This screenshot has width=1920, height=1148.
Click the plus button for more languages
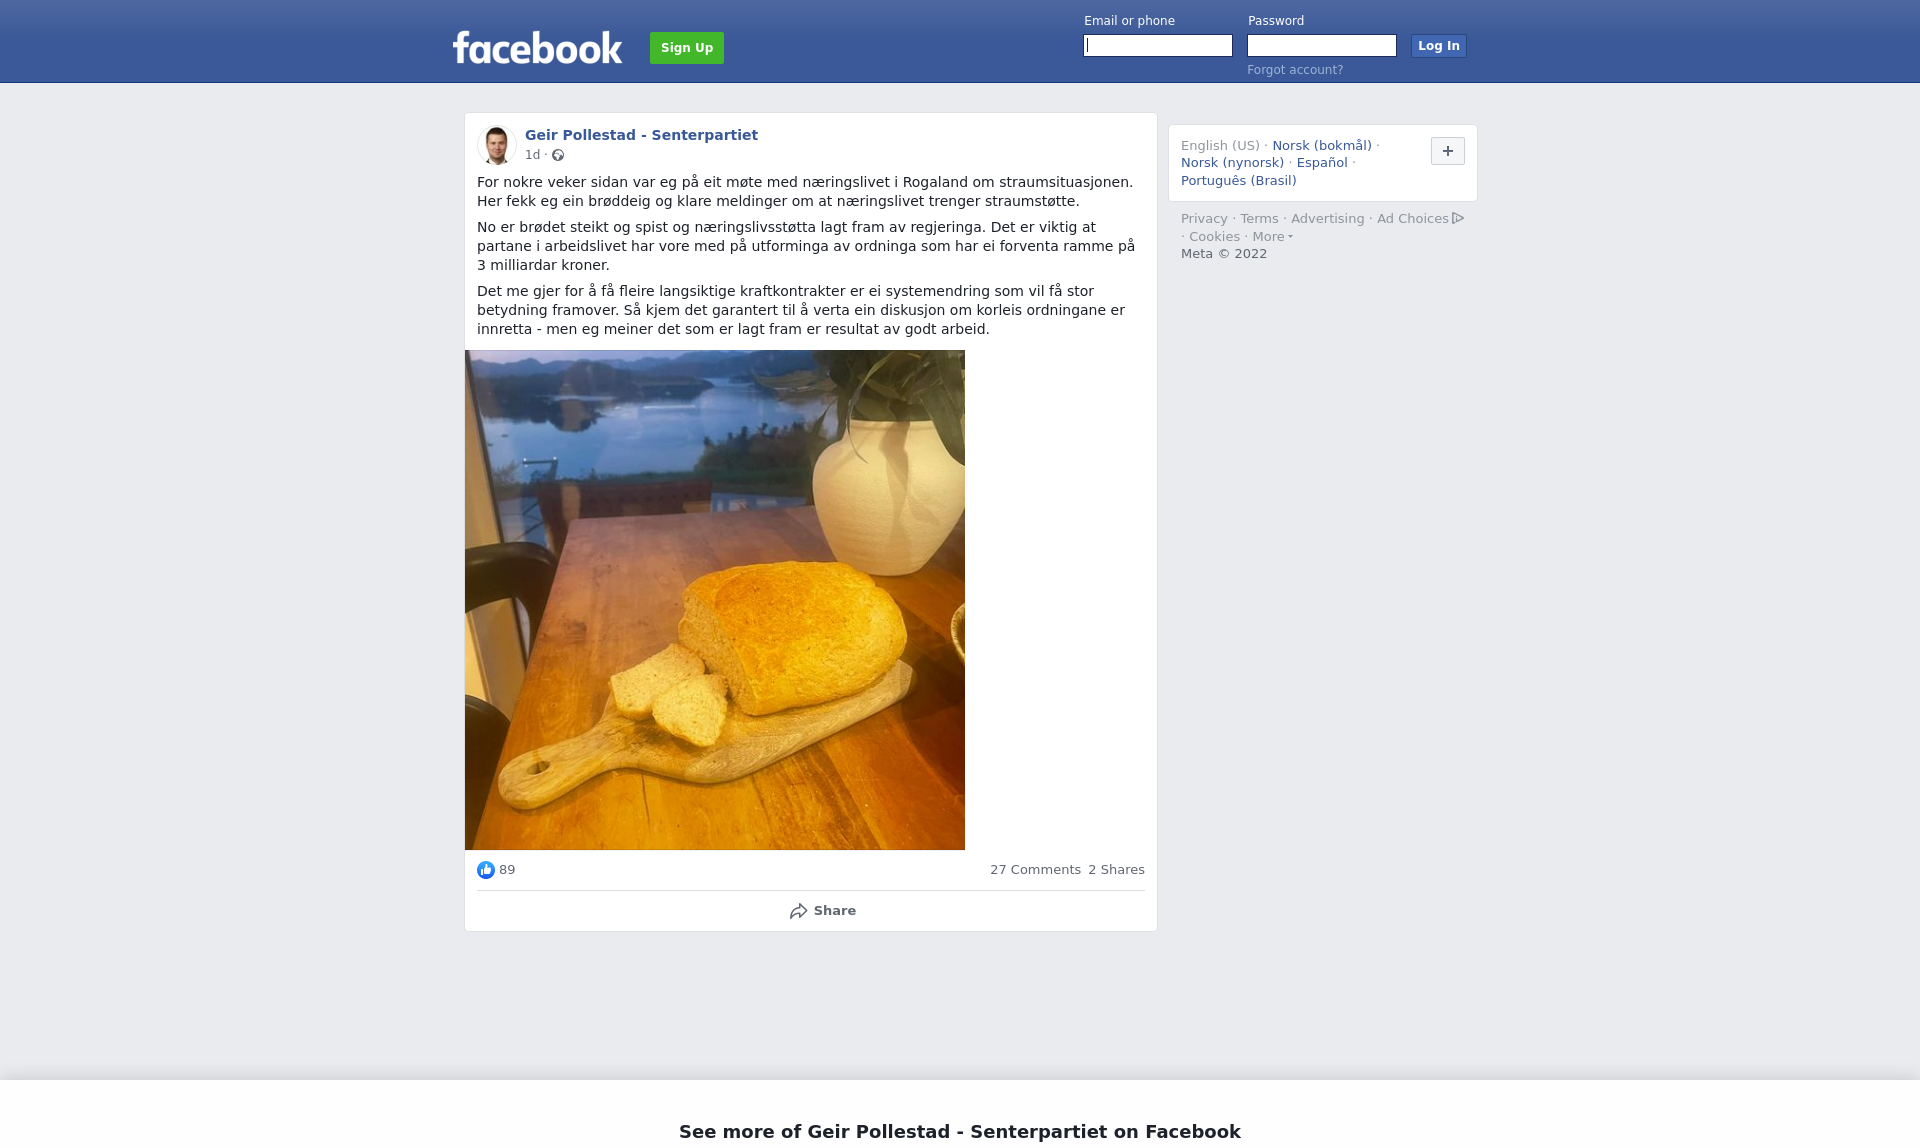point(1448,151)
